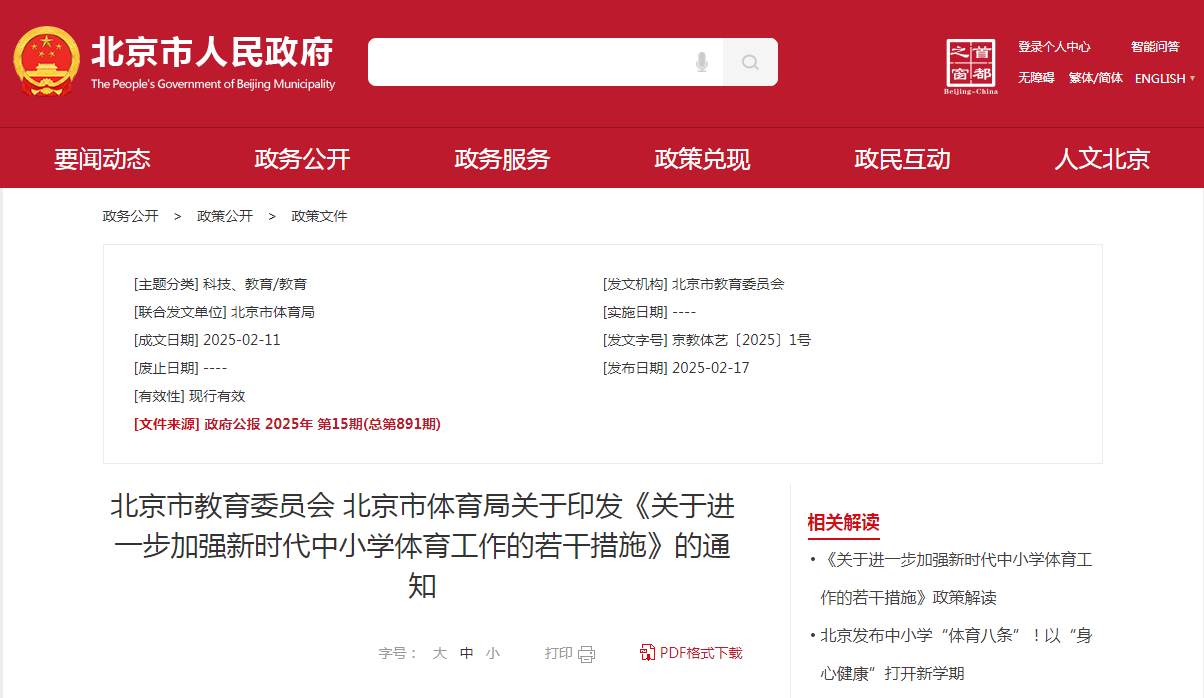Click PDF格式下载 download link
The width and height of the screenshot is (1204, 698).
[701, 654]
